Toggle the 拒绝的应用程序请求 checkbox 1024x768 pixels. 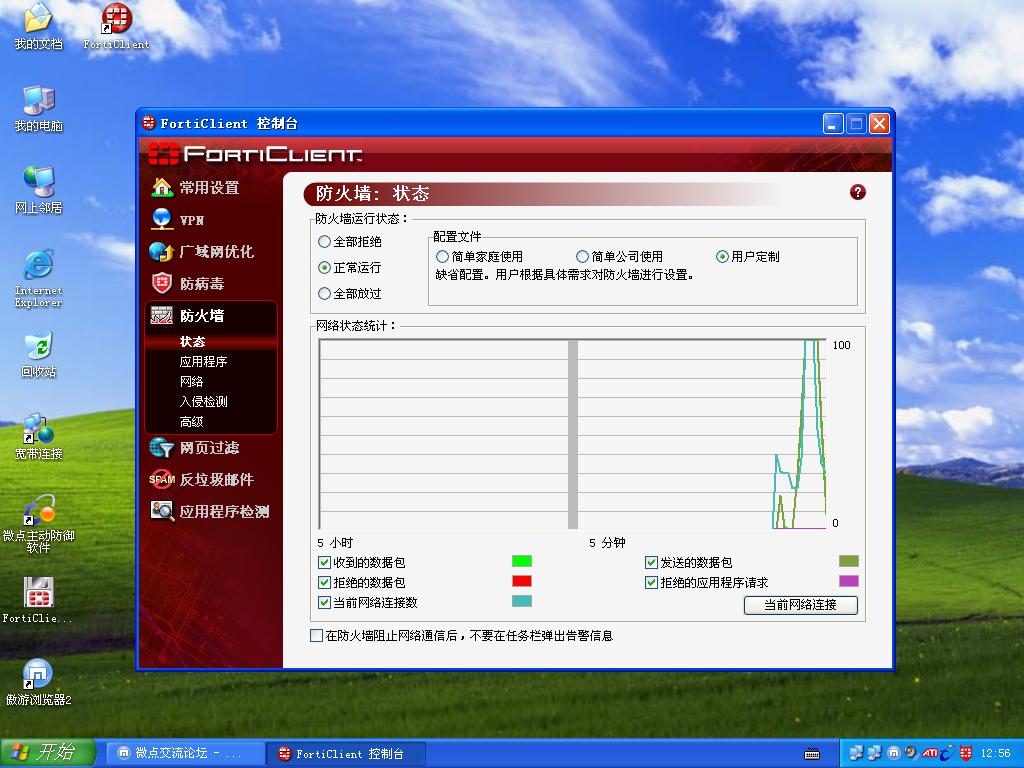(651, 583)
